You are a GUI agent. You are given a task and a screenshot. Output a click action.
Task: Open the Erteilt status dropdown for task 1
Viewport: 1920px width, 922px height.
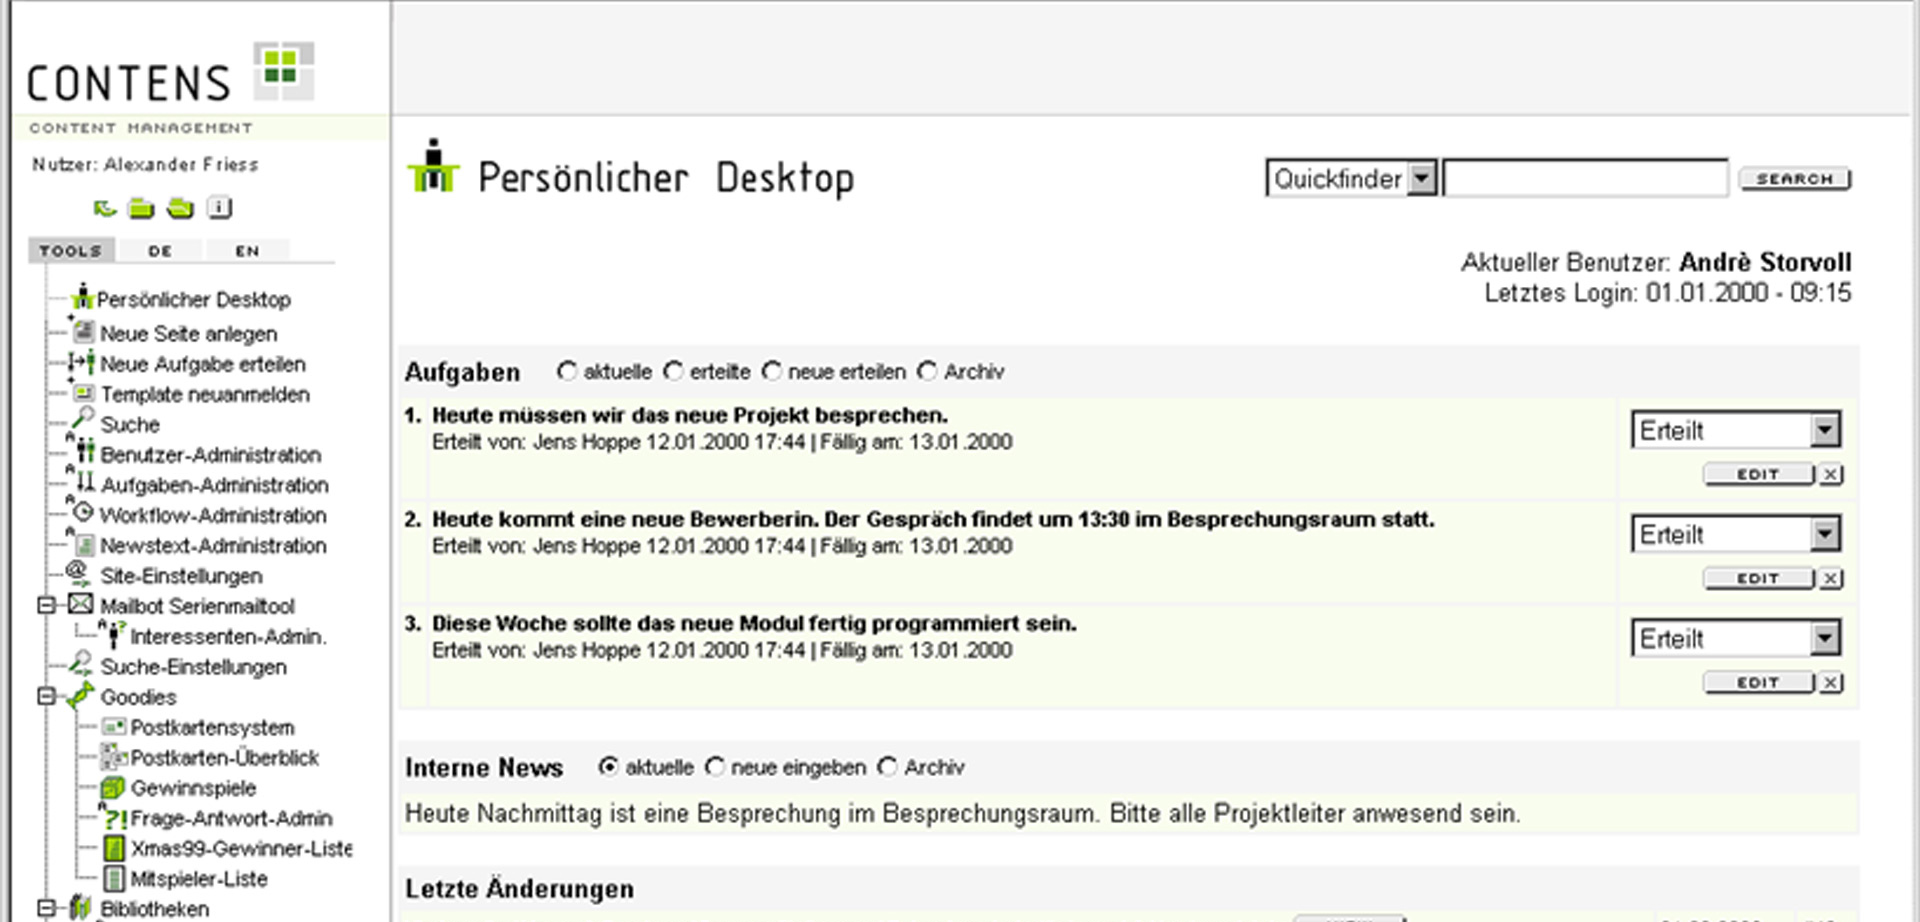point(1825,430)
